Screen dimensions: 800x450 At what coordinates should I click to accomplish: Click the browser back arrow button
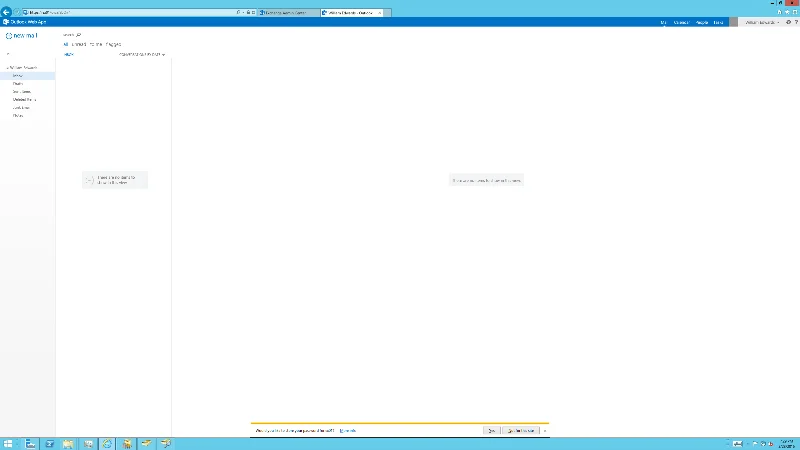click(7, 12)
